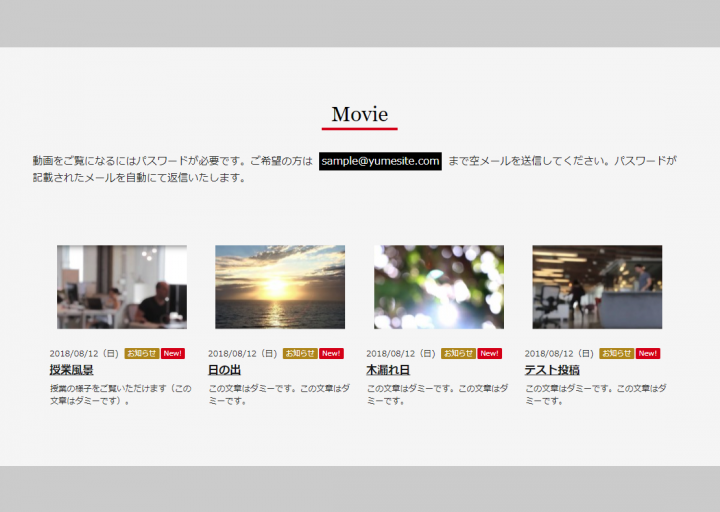Click the 木漏れ日 title link

[x=388, y=370]
